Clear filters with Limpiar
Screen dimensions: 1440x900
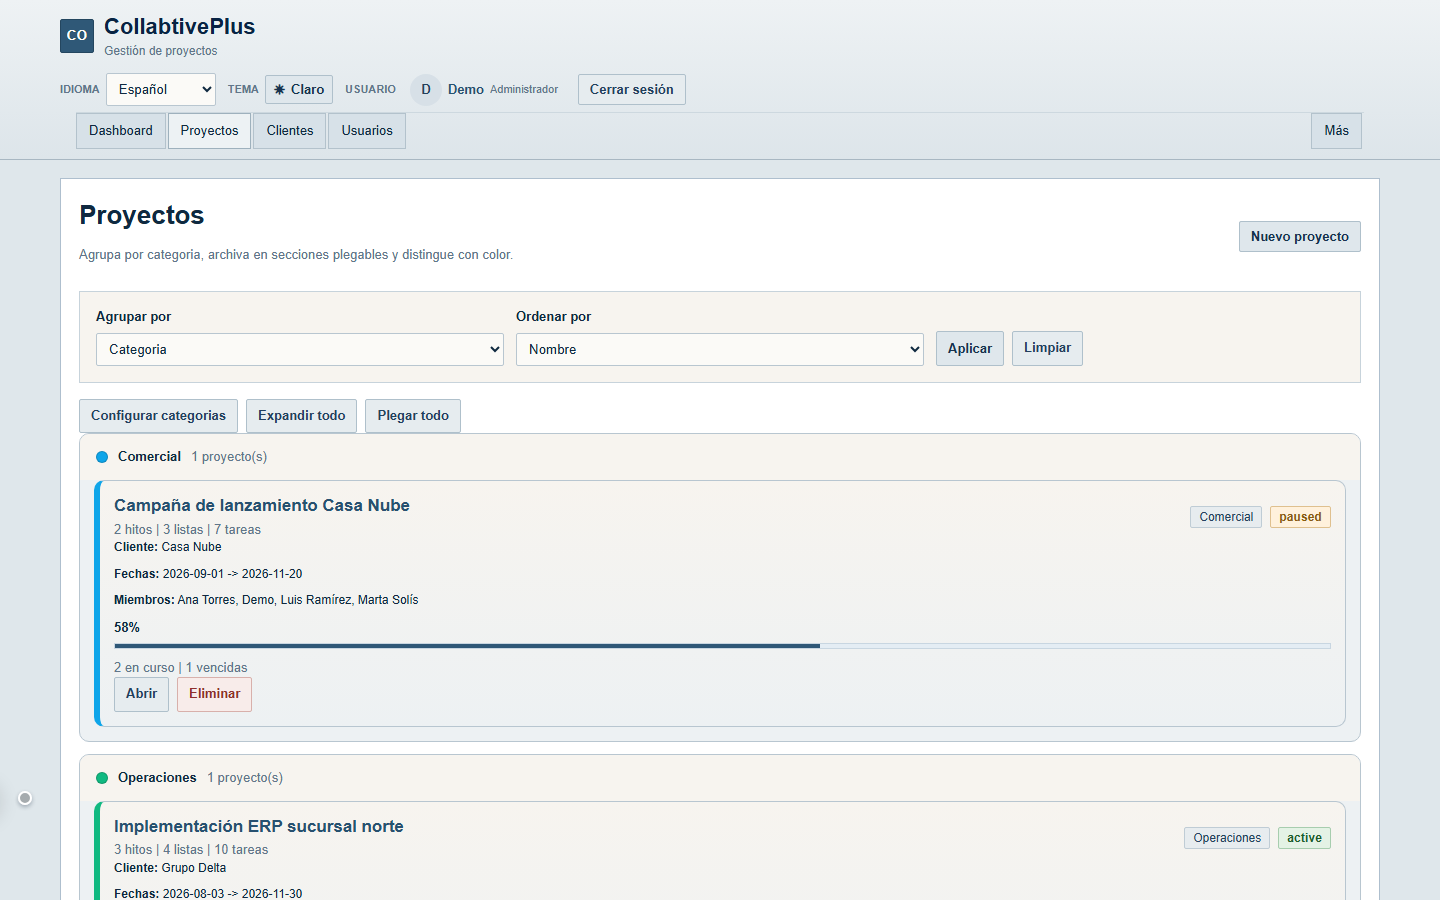(1047, 348)
